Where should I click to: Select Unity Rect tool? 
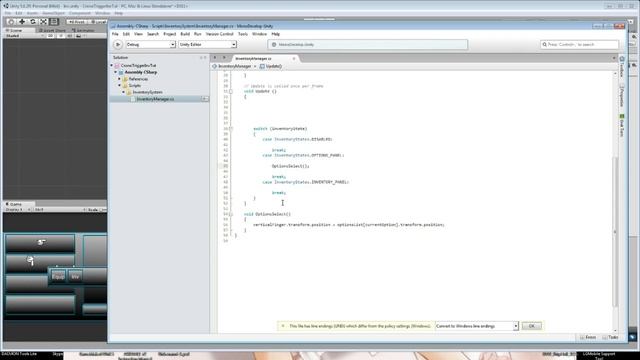[54, 22]
